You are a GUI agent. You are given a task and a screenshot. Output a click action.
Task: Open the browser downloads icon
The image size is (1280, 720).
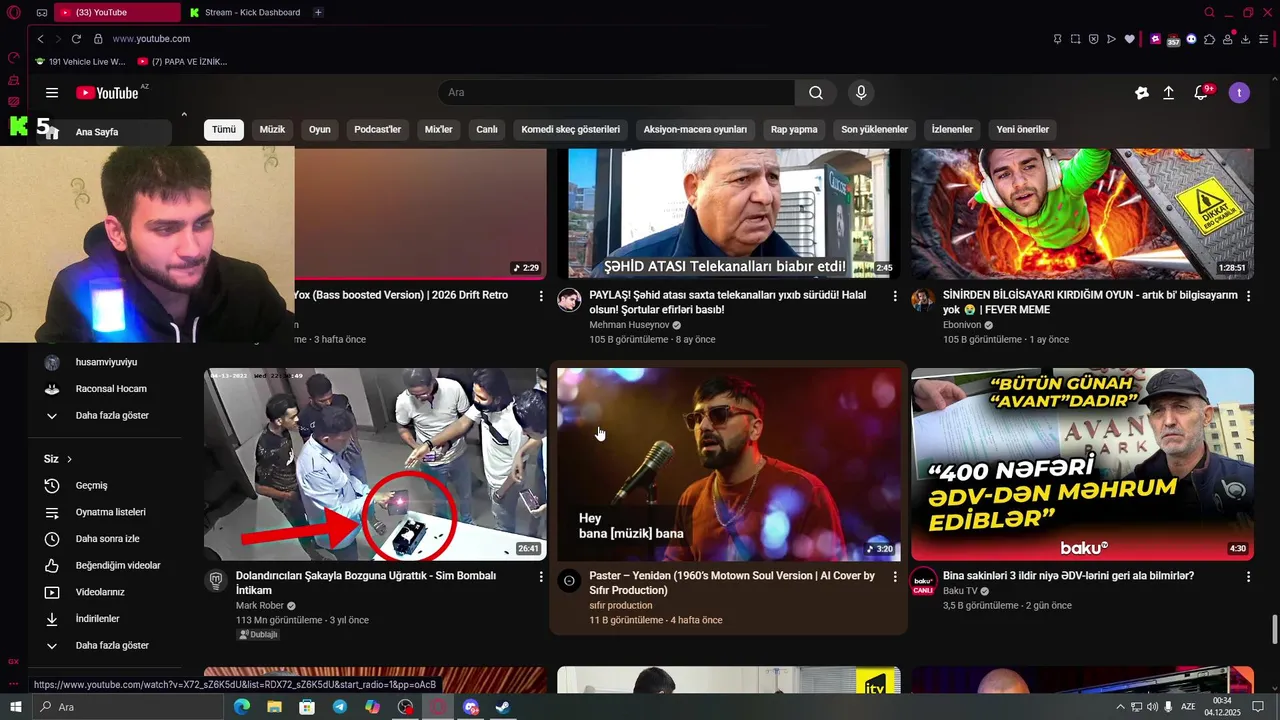point(1245,39)
